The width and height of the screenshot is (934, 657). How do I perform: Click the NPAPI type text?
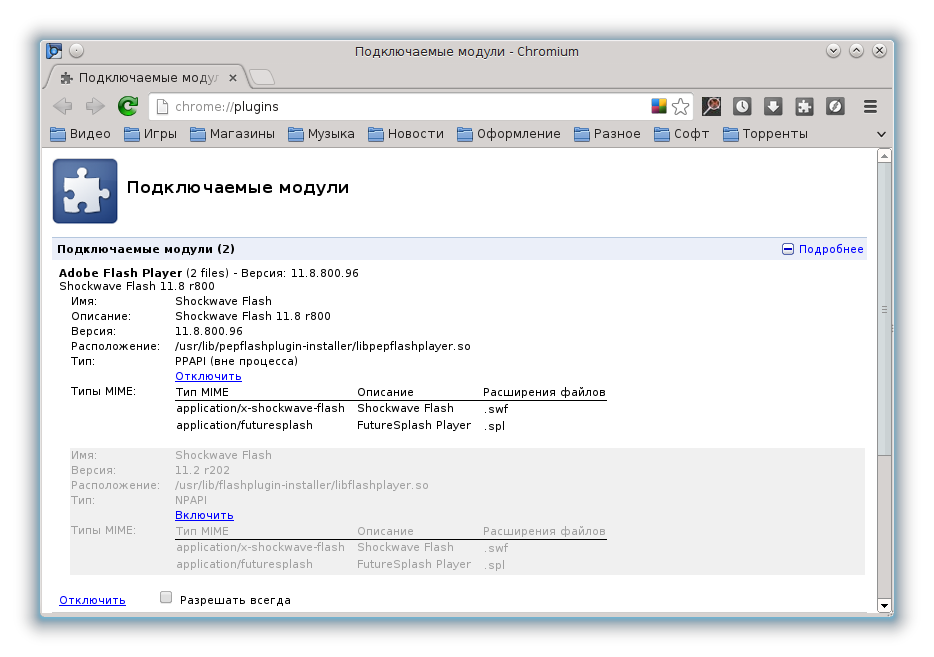191,500
